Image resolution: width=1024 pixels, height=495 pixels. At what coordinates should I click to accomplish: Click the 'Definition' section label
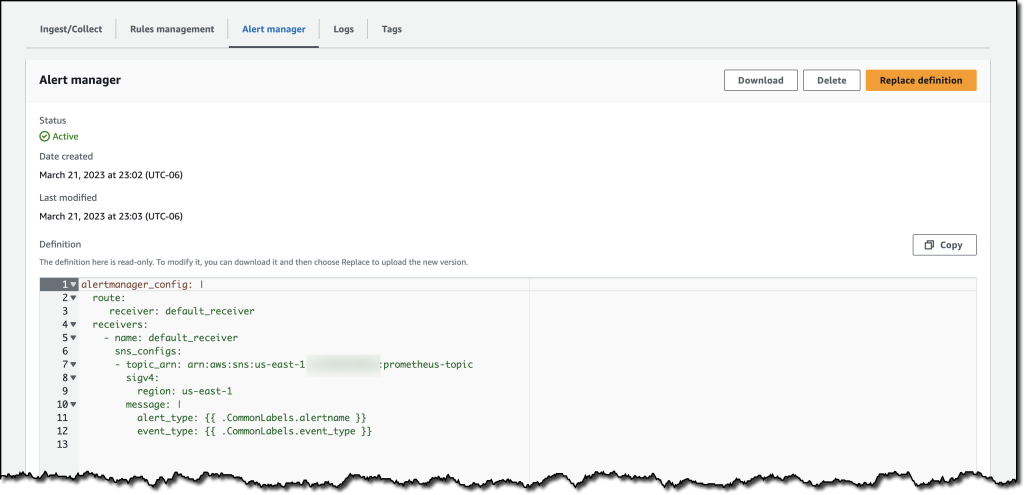tap(60, 244)
